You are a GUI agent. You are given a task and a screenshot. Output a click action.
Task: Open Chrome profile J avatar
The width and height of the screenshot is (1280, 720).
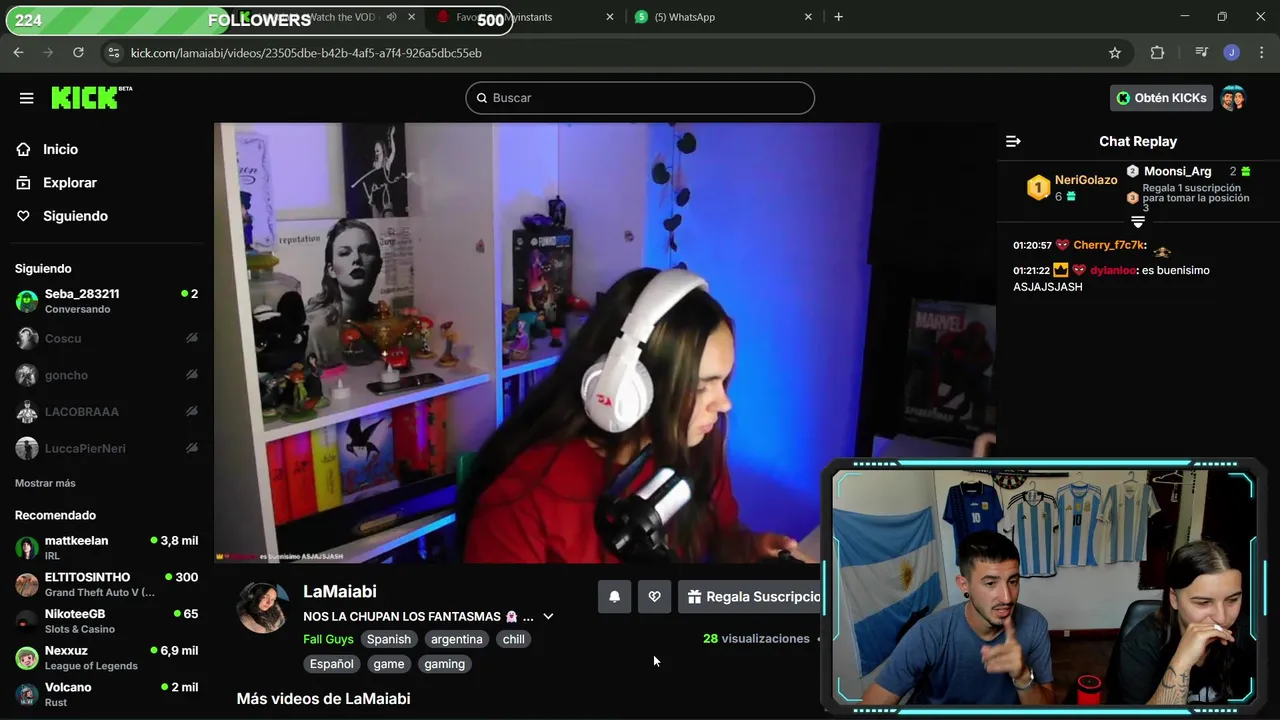[1232, 53]
